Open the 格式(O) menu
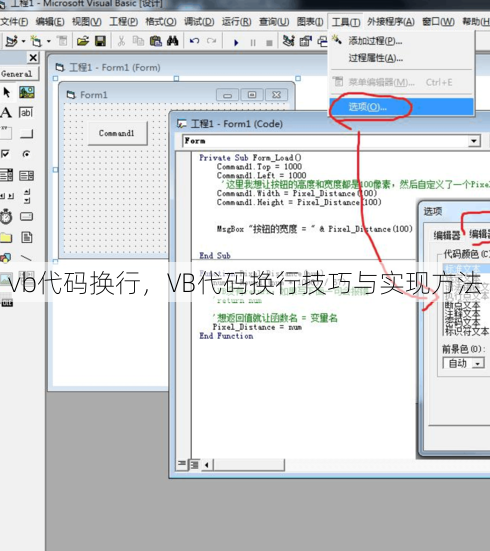Image resolution: width=490 pixels, height=551 pixels. 161,22
